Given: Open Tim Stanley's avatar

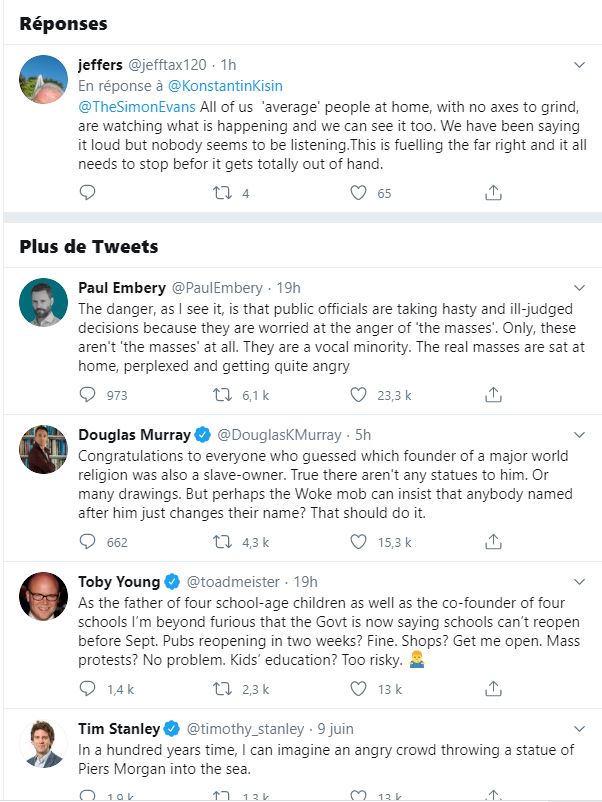Looking at the screenshot, I should point(43,744).
